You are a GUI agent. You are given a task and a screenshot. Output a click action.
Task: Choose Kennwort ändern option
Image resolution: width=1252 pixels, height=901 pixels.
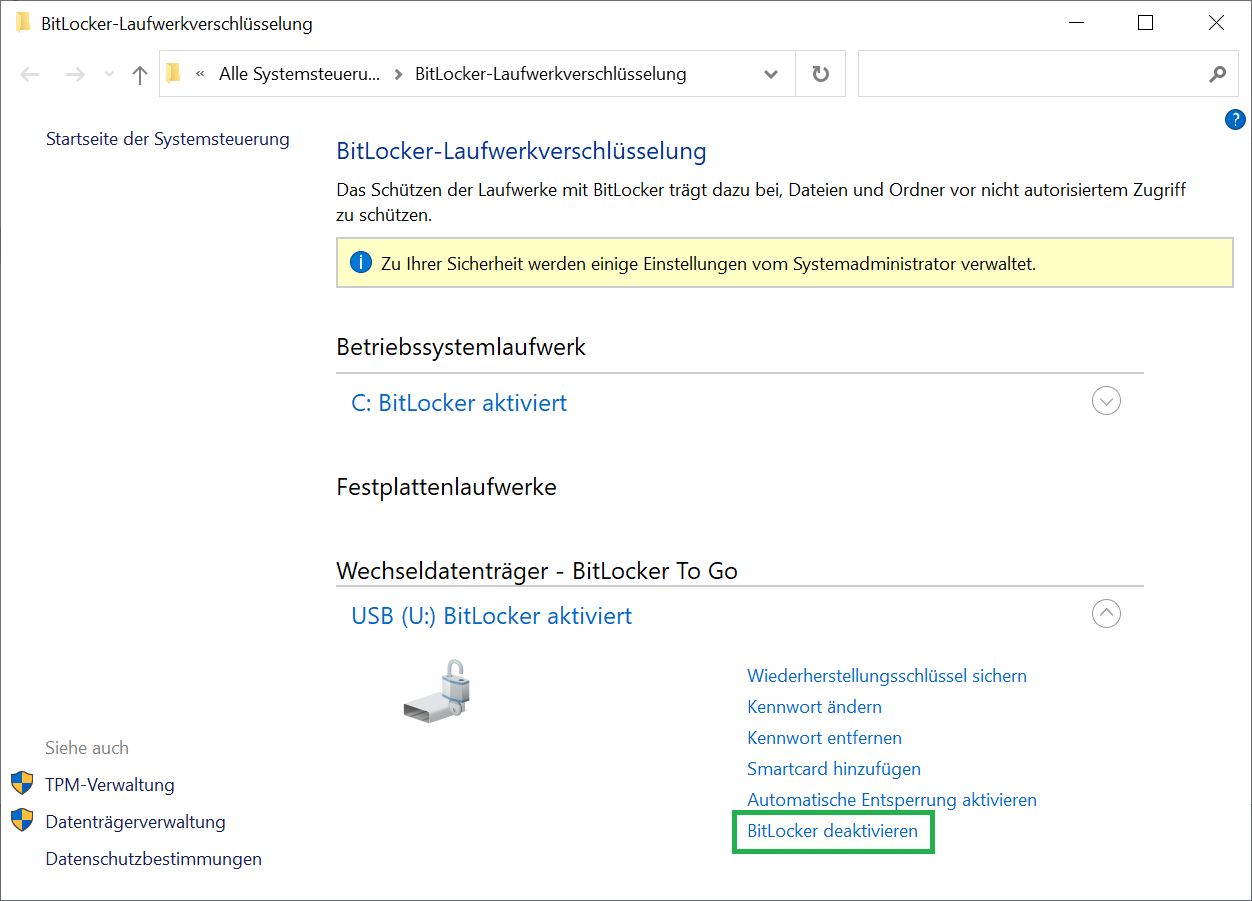(x=814, y=707)
